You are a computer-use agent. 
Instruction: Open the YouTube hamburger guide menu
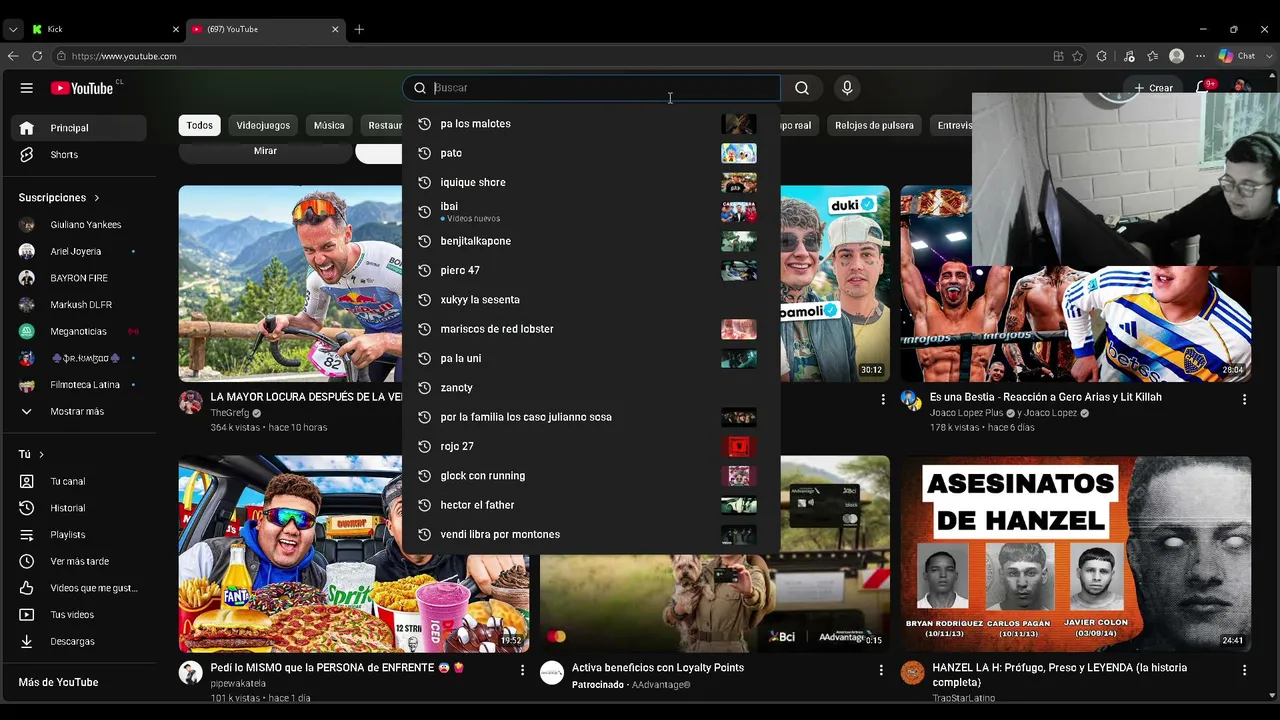27,88
